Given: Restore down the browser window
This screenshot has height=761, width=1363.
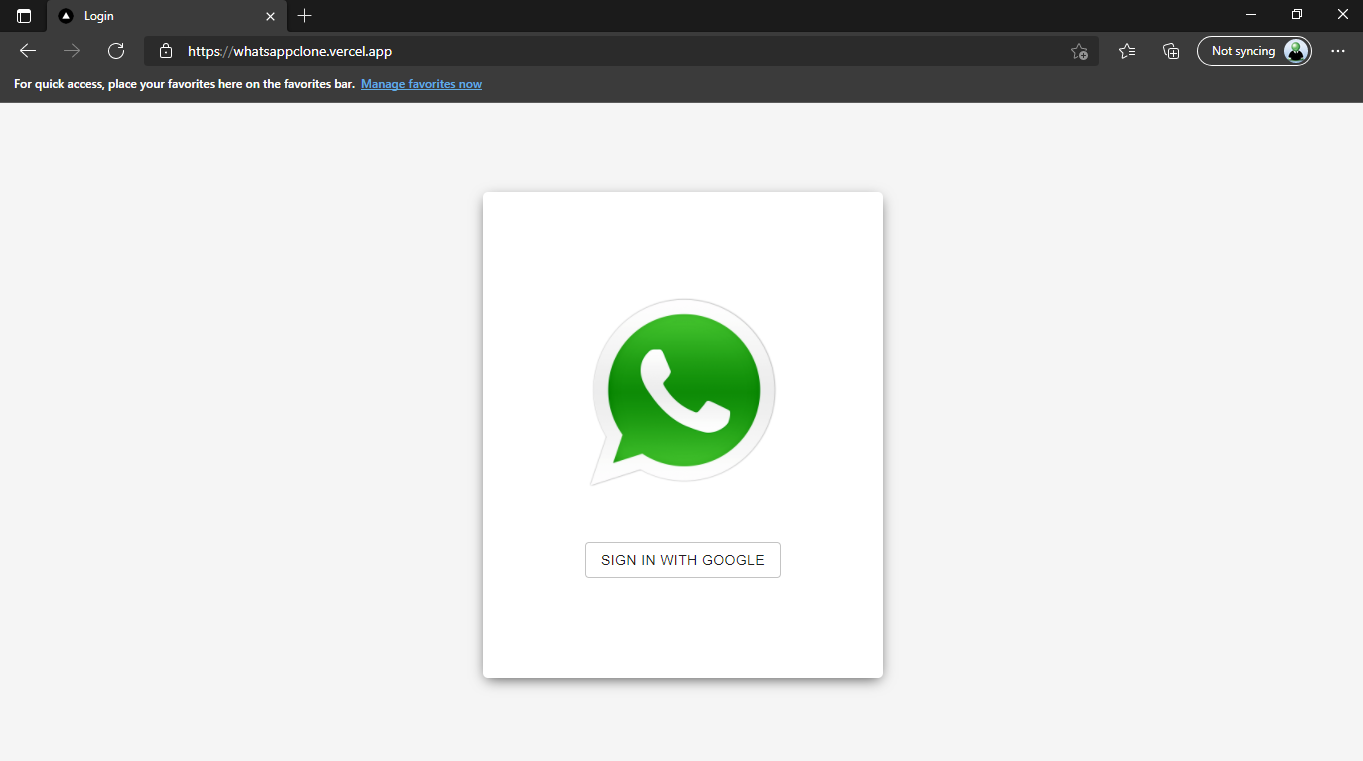Looking at the screenshot, I should pos(1297,15).
